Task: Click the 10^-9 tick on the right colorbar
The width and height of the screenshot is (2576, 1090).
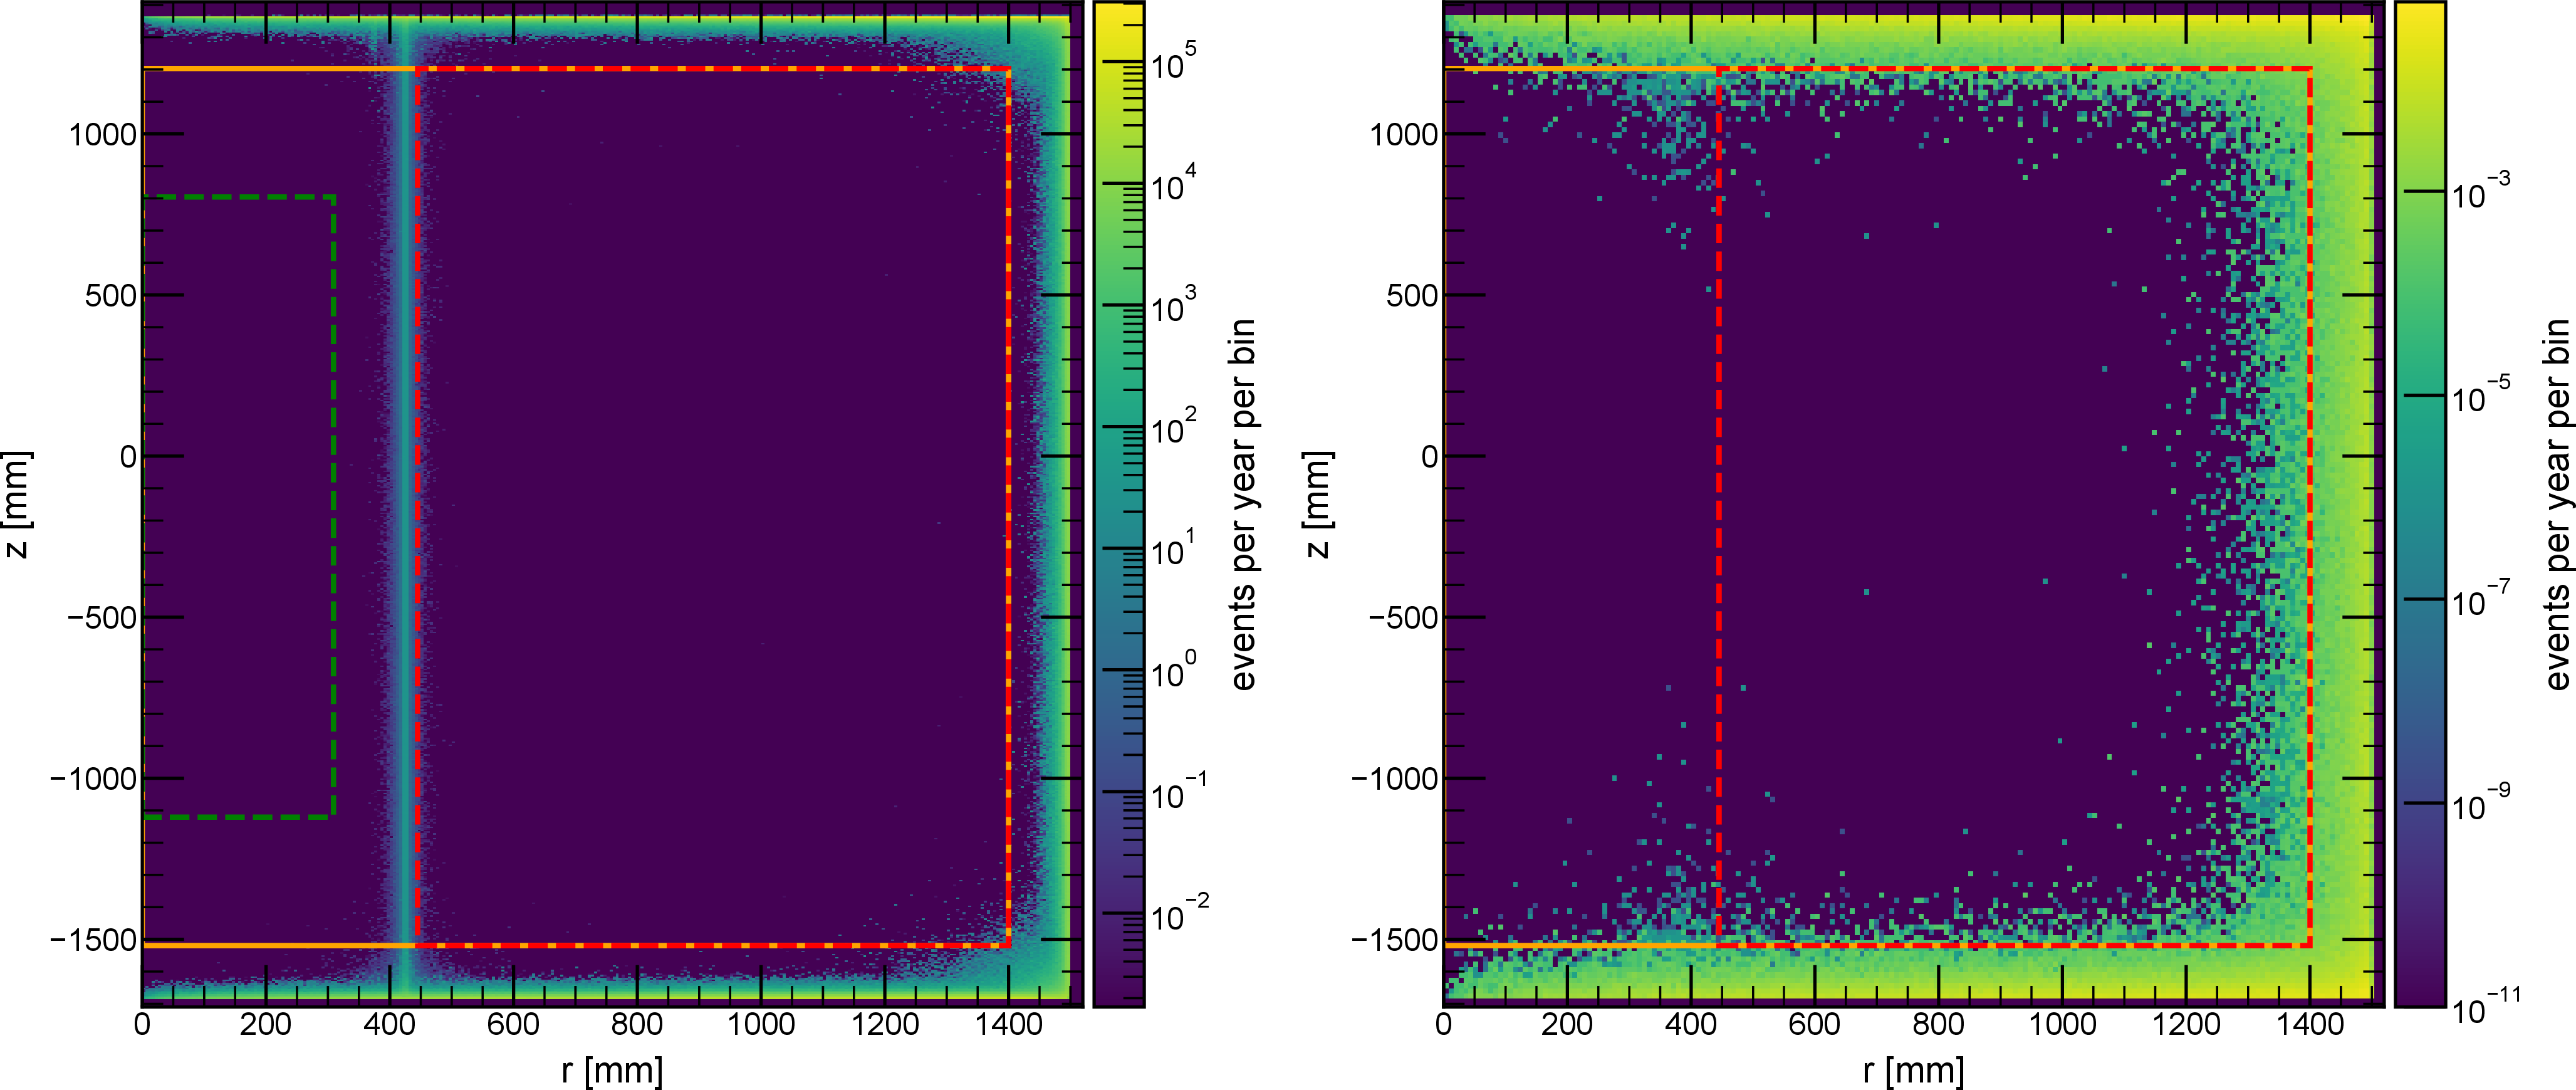Action: coord(2482,802)
